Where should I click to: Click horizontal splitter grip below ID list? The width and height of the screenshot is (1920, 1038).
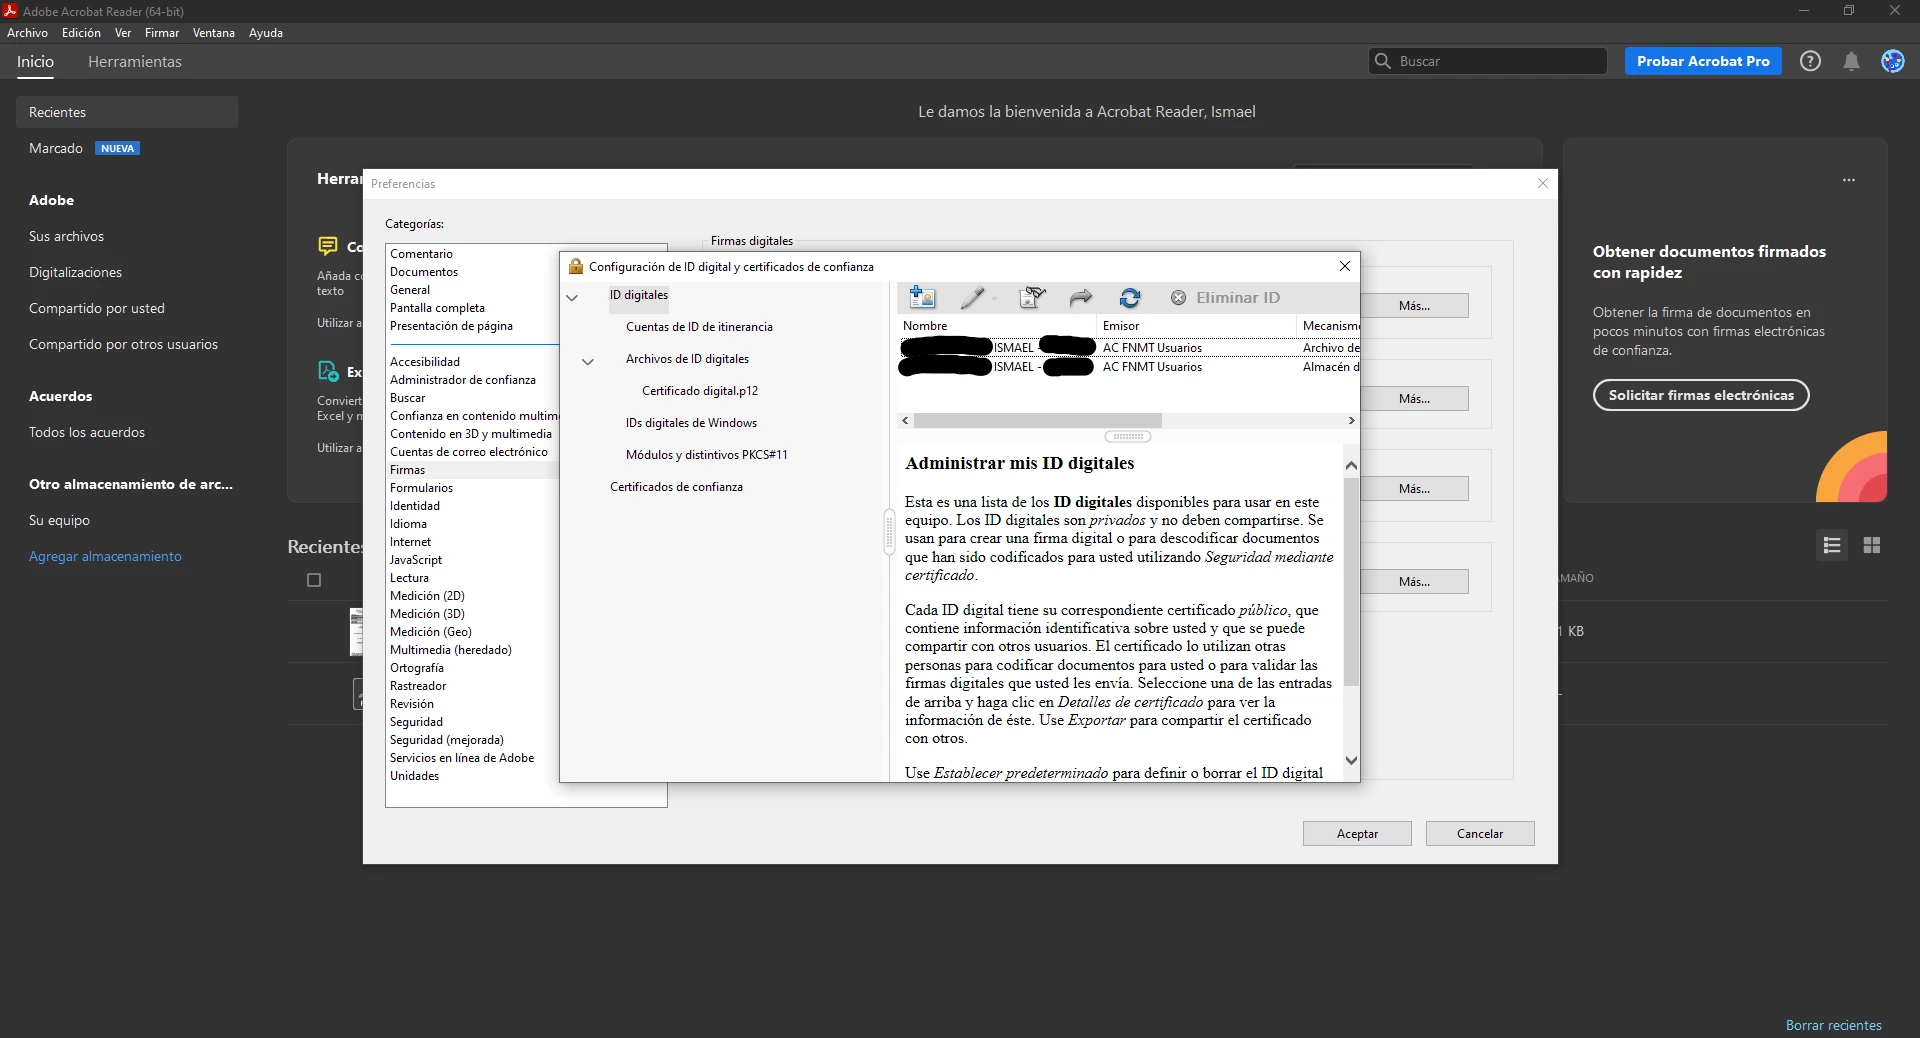point(1128,436)
